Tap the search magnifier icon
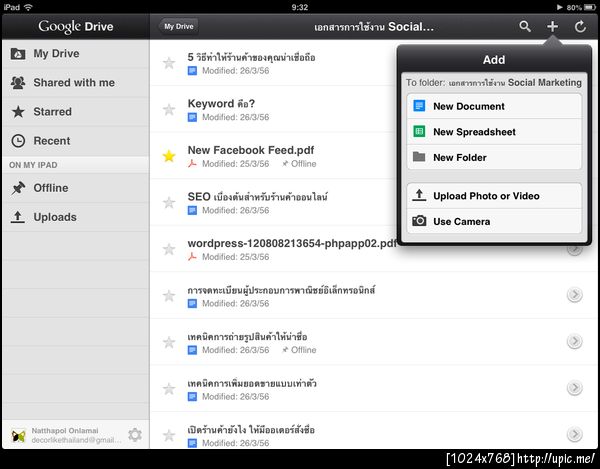This screenshot has height=469, width=600. click(525, 26)
